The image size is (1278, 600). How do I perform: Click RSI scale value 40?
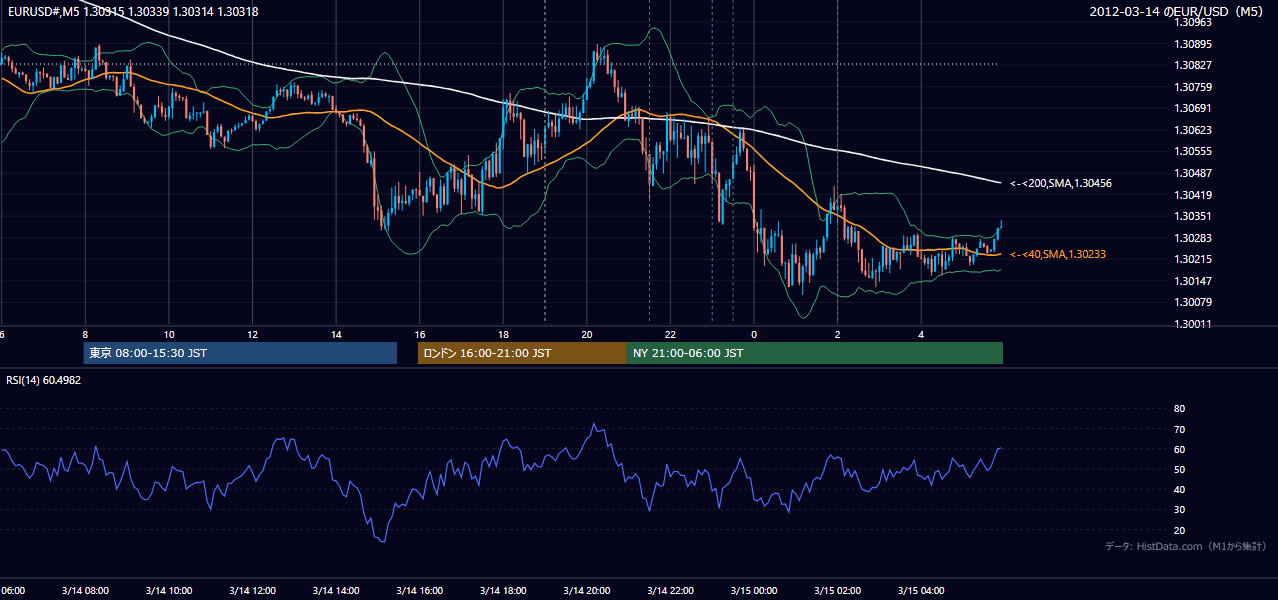[x=1179, y=489]
